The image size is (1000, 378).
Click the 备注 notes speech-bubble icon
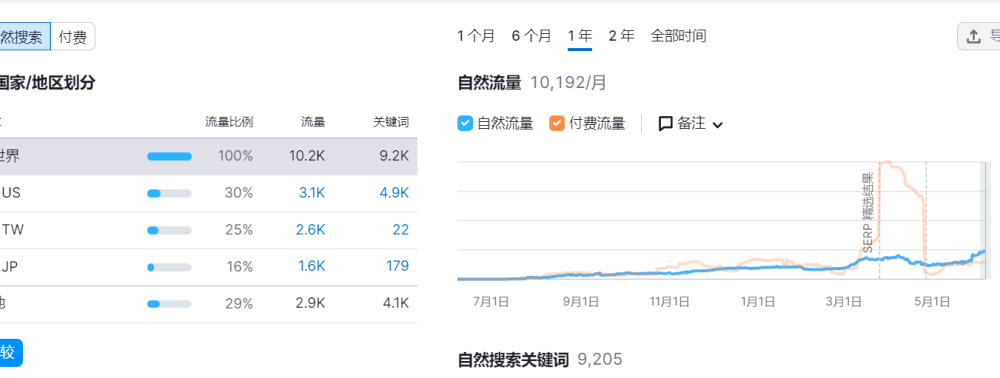[x=665, y=123]
